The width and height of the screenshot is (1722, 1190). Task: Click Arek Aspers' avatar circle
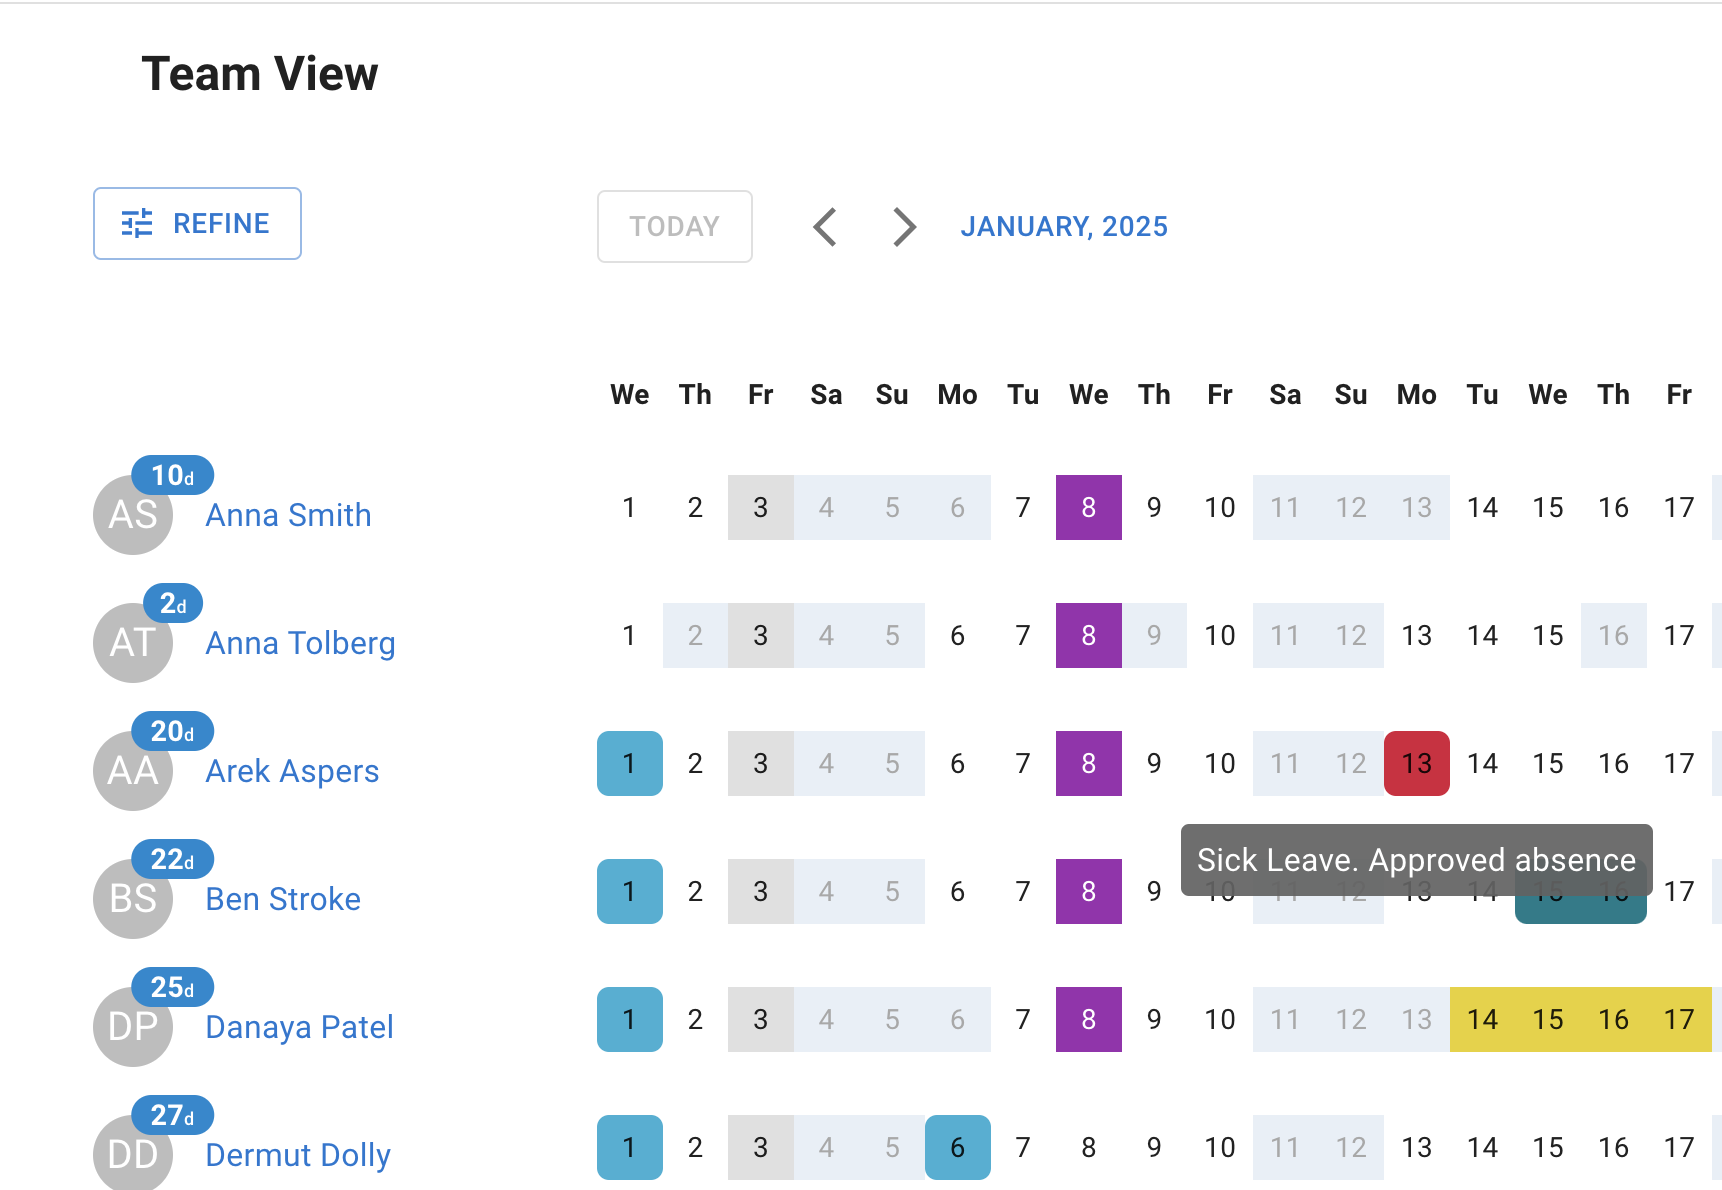coord(132,771)
